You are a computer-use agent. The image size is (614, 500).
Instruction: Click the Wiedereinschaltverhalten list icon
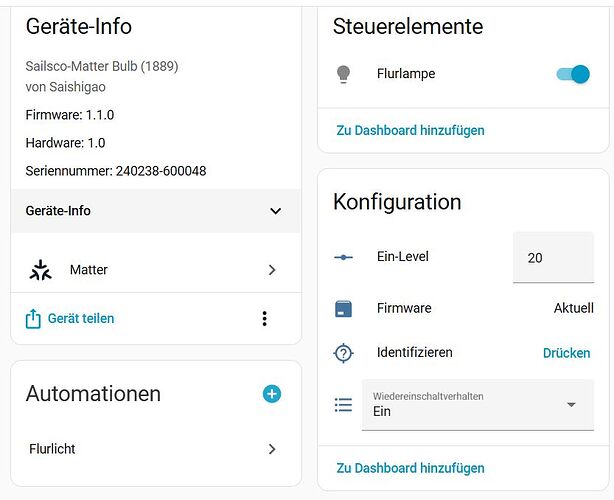click(x=344, y=405)
